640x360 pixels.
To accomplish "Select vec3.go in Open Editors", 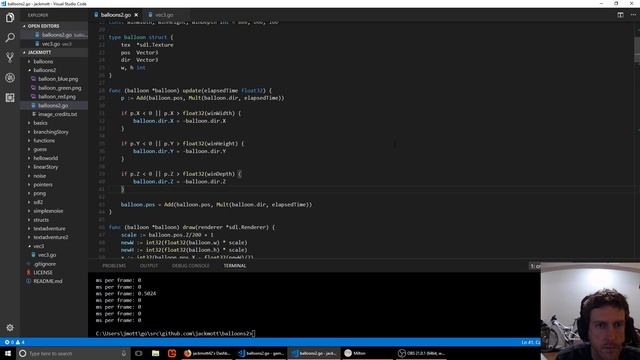I will (54, 44).
